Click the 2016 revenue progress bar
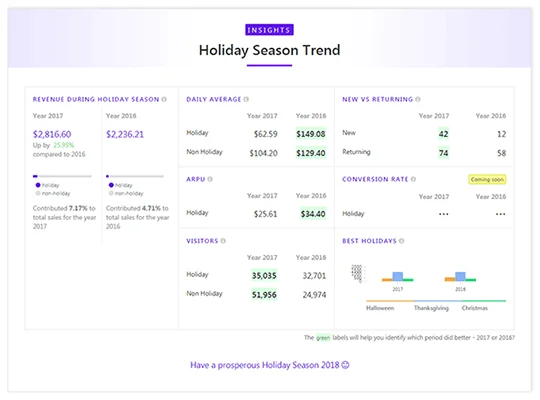The width and height of the screenshot is (540, 400). (x=135, y=176)
